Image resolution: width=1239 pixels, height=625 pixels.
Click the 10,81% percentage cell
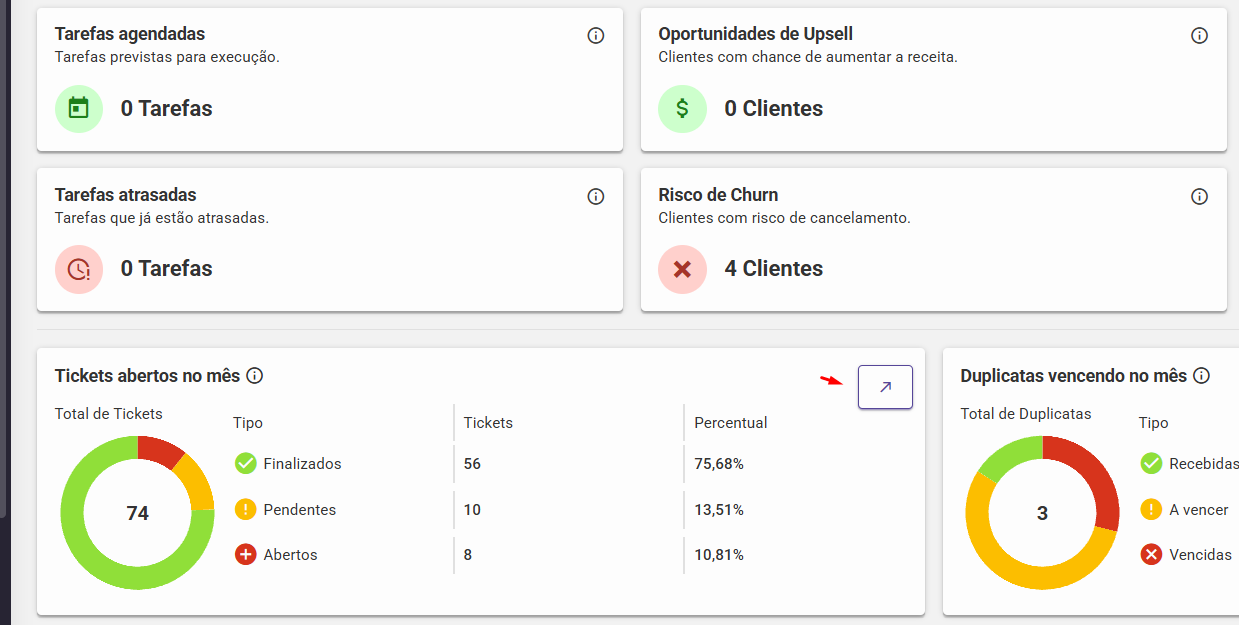point(719,555)
